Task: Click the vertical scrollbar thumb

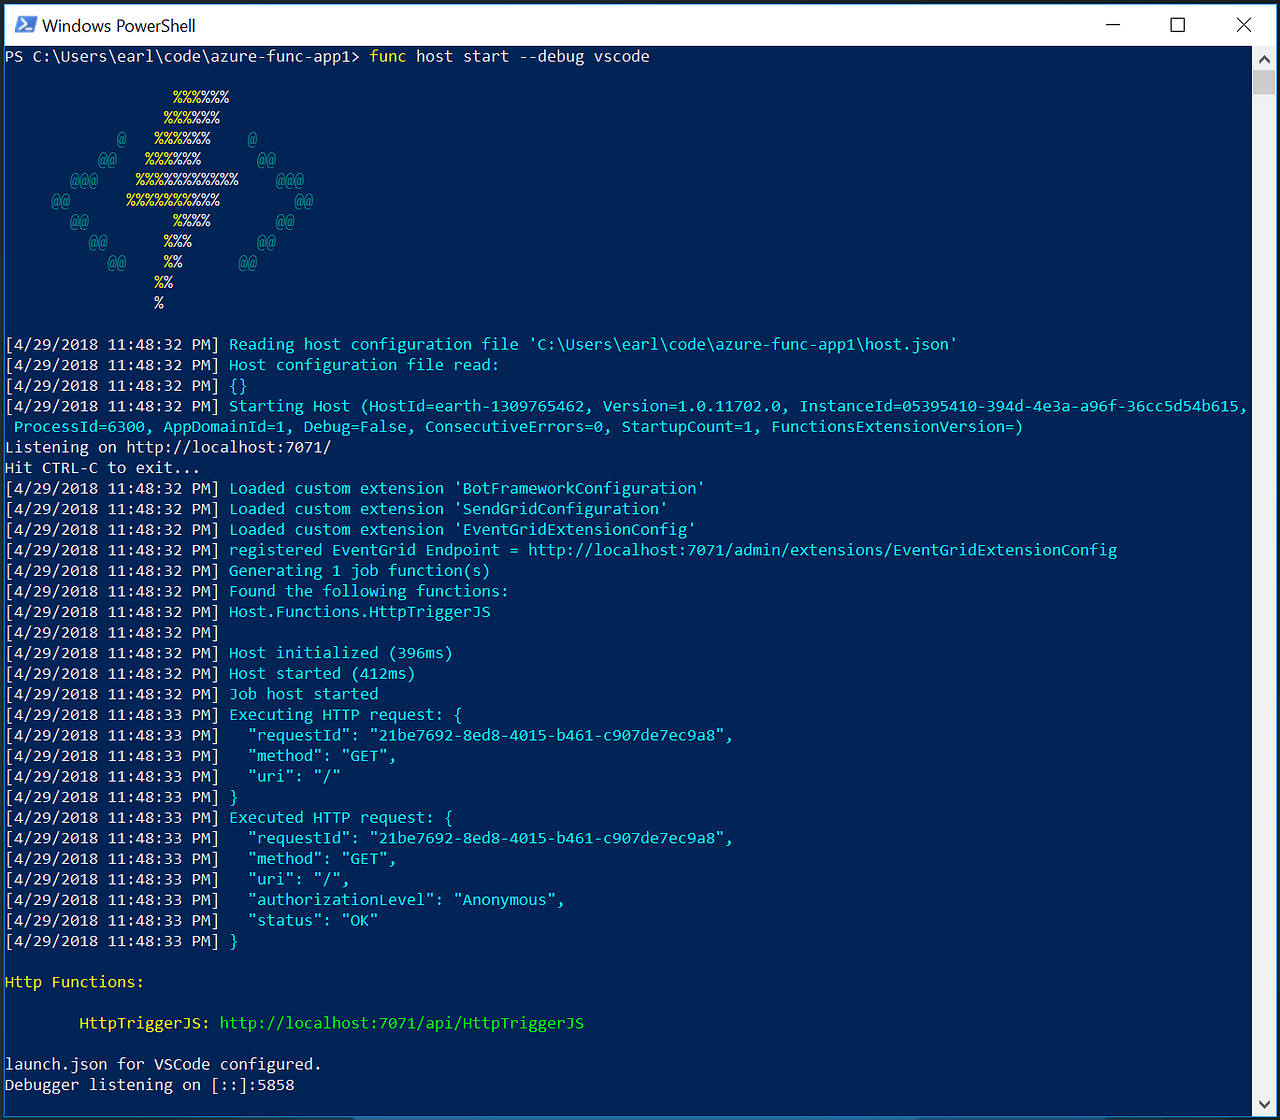Action: (1263, 82)
